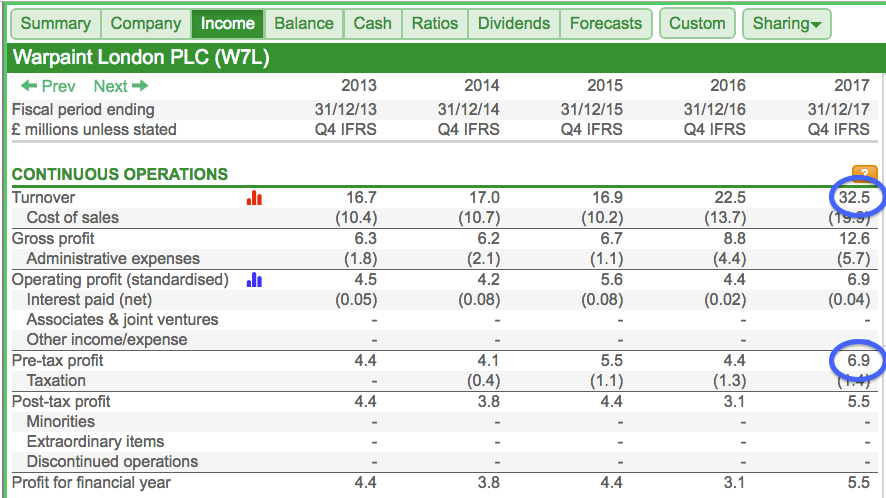The width and height of the screenshot is (886, 498).
Task: Select 2014 post-tax profit value 3.8
Action: coord(489,401)
